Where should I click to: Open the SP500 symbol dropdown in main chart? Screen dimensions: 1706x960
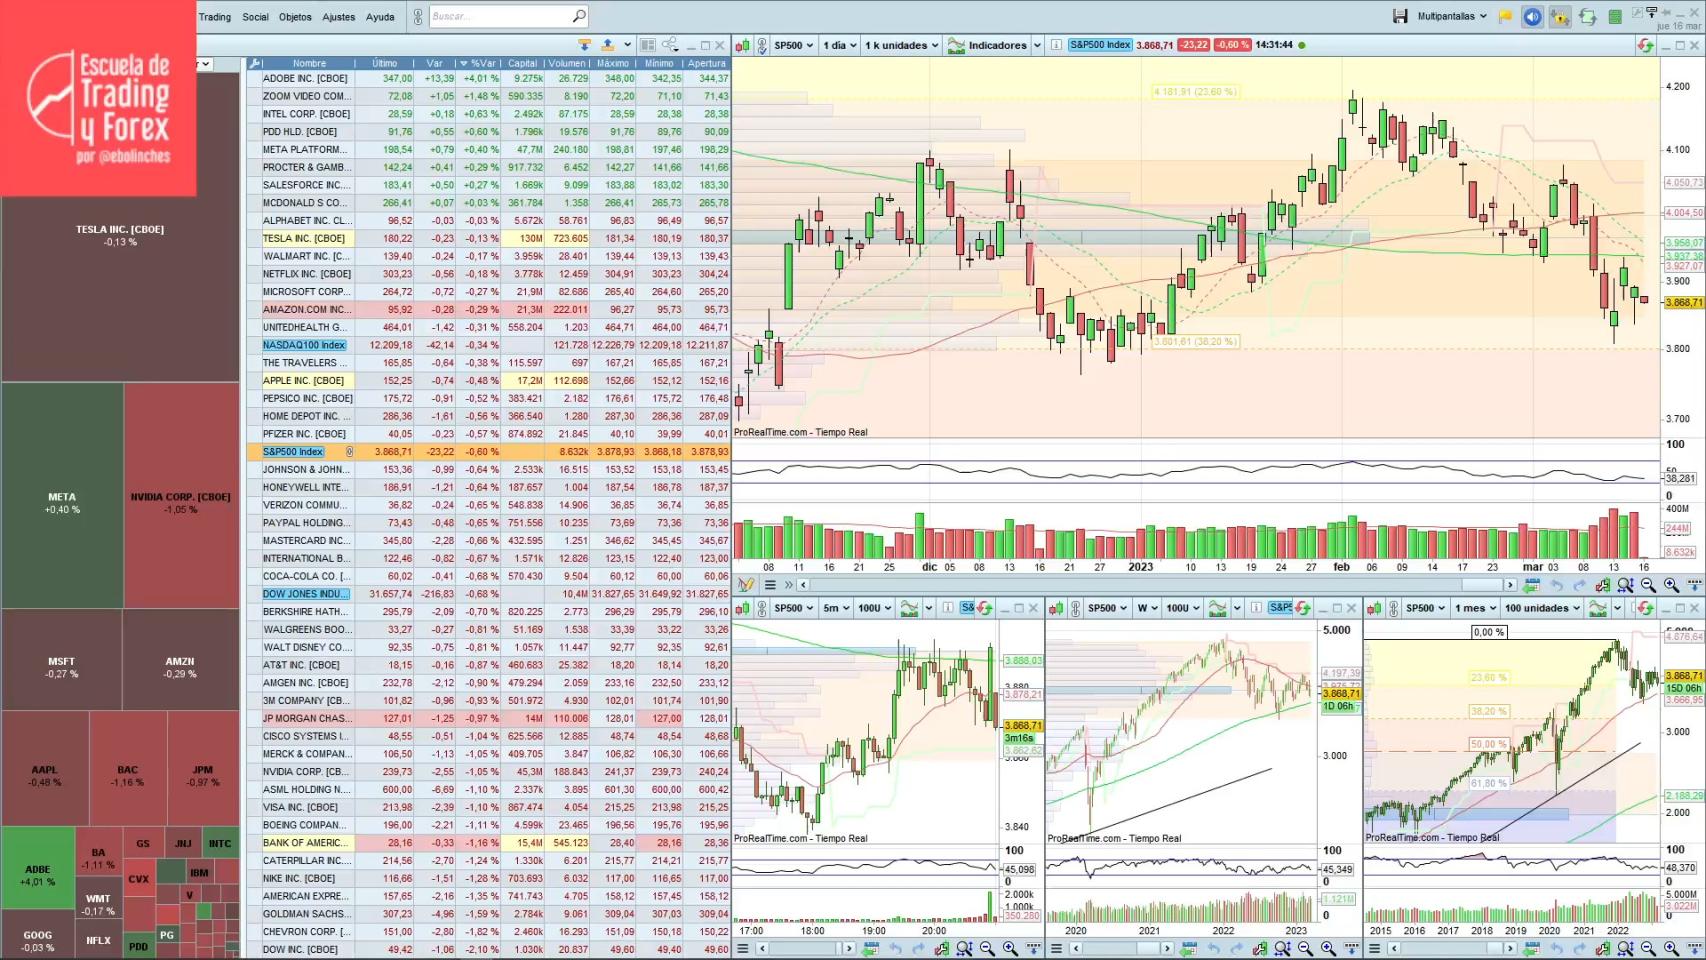click(794, 45)
